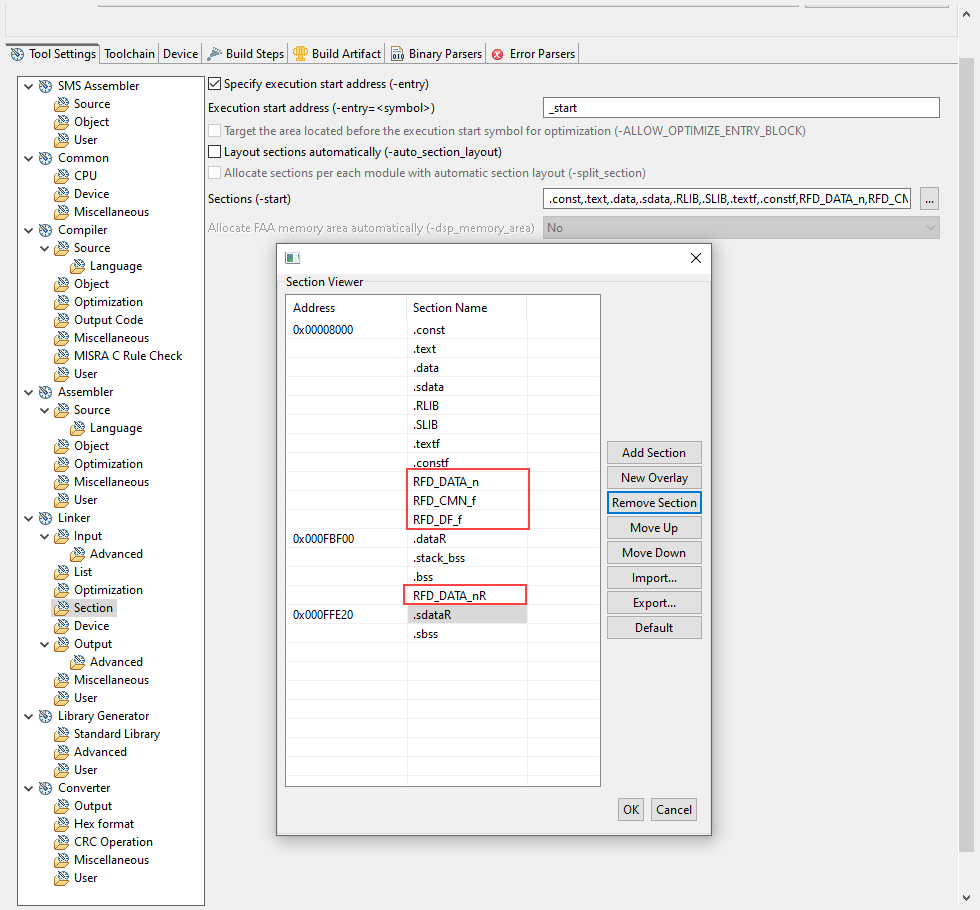Restore sections with the Default button
The width and height of the screenshot is (980, 910).
tap(654, 628)
